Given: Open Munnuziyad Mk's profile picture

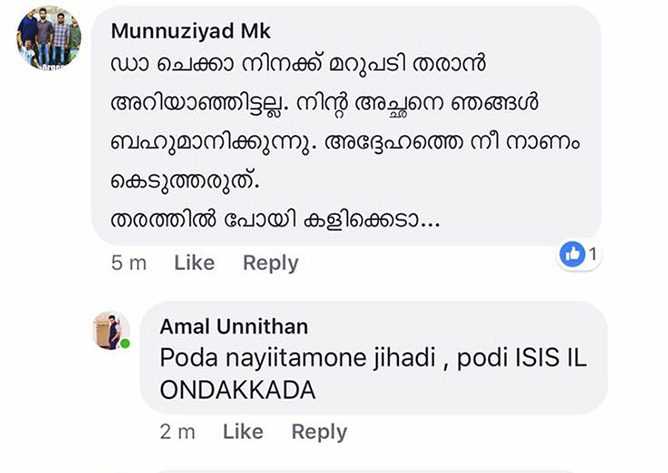Looking at the screenshot, I should [48, 39].
